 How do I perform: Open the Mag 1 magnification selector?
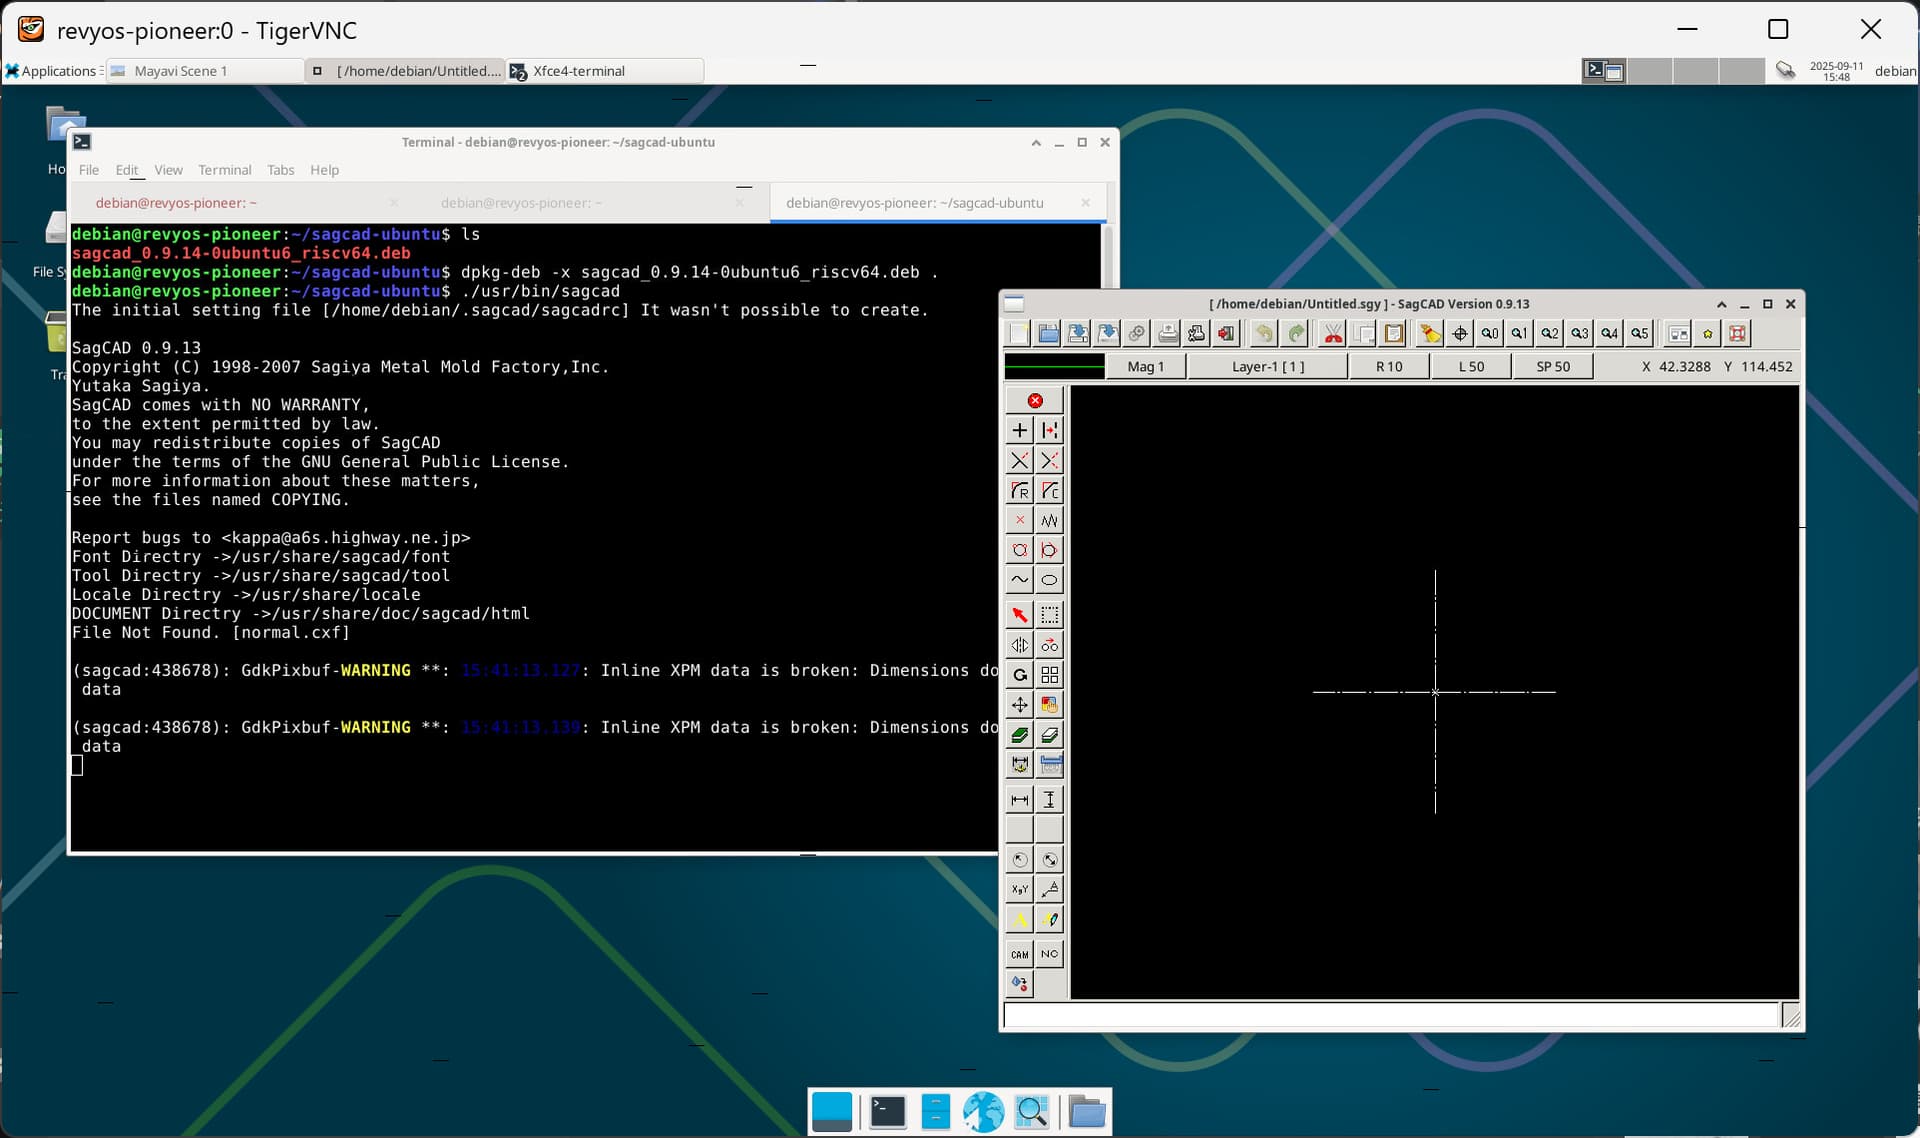point(1145,367)
